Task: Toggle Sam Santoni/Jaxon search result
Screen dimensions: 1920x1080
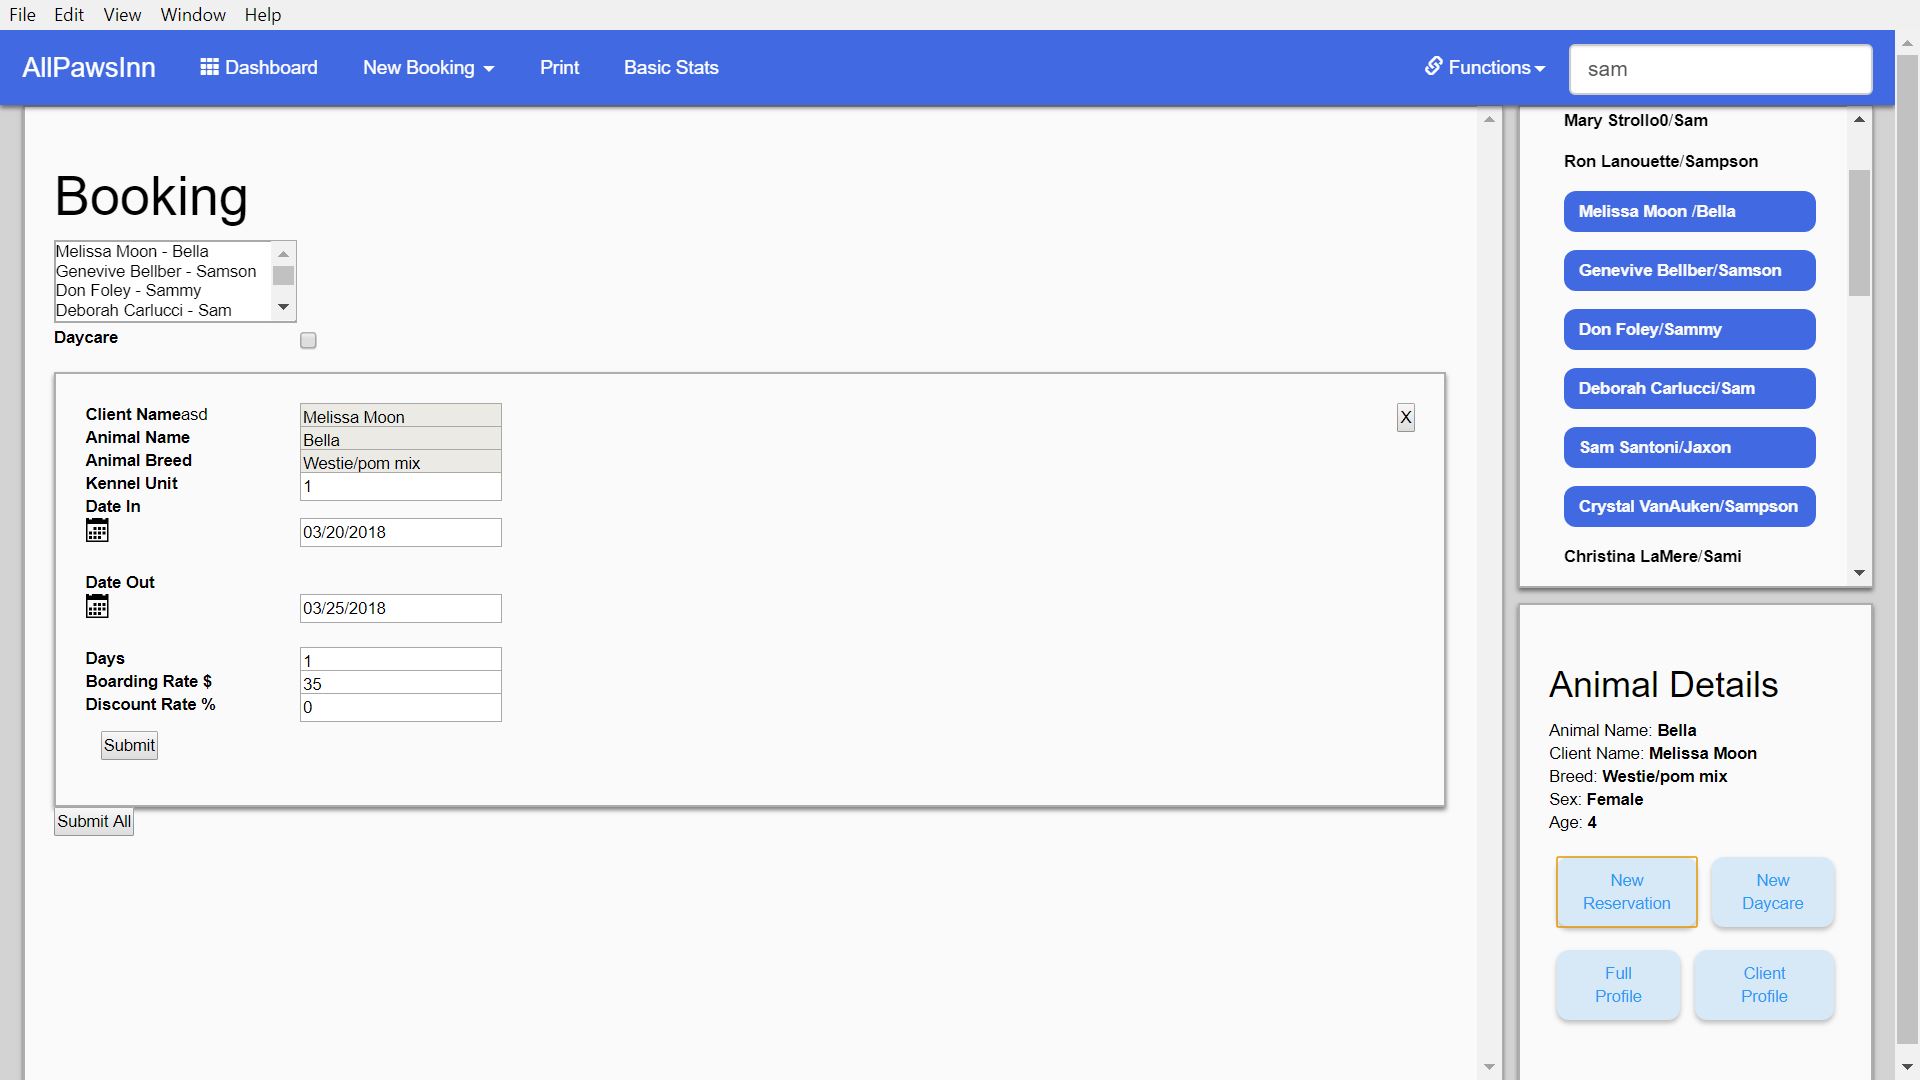Action: tap(1688, 448)
